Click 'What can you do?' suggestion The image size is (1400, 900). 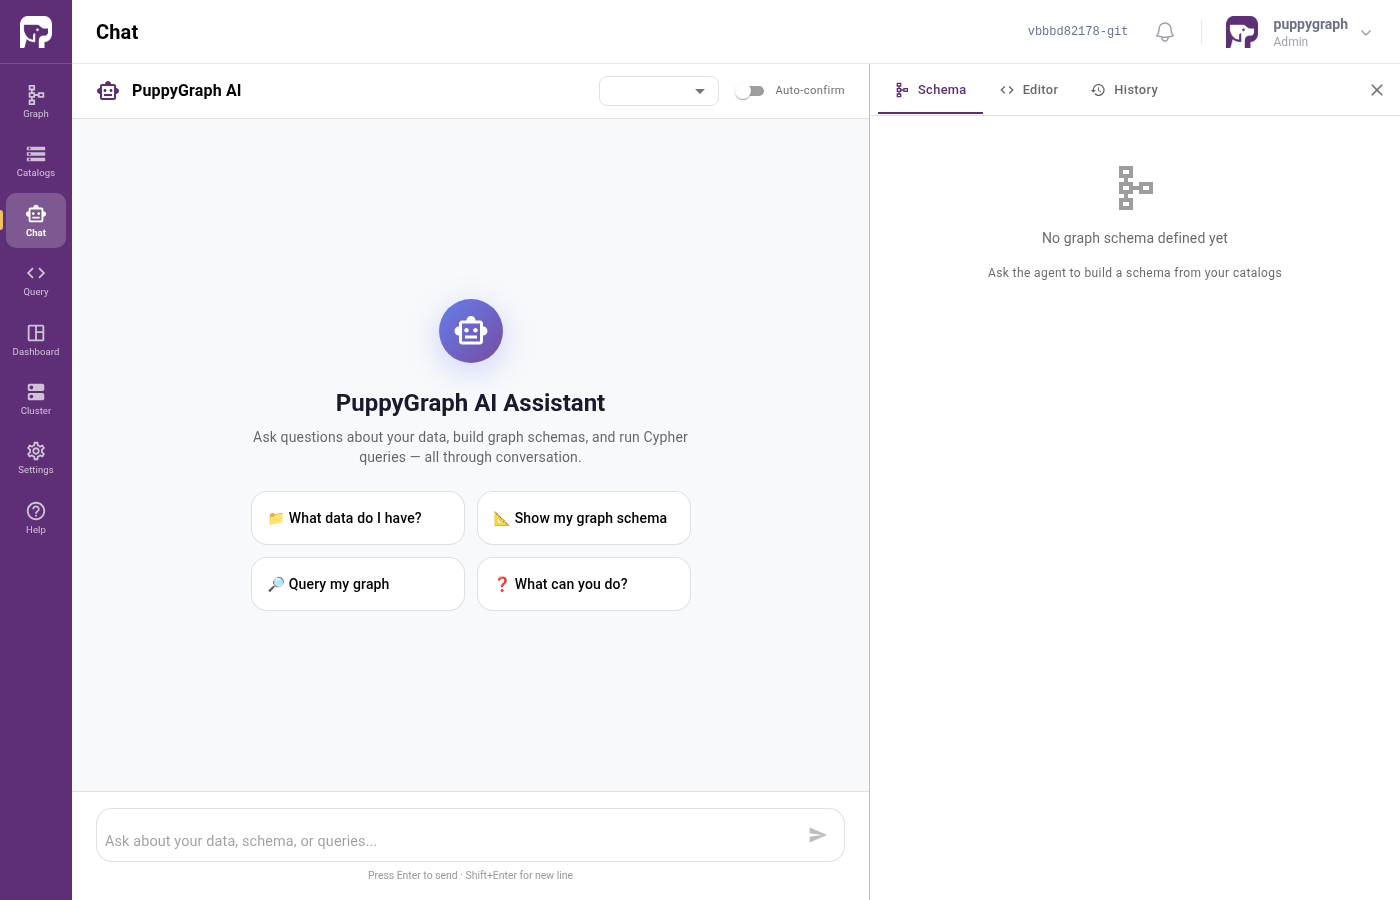tap(584, 584)
